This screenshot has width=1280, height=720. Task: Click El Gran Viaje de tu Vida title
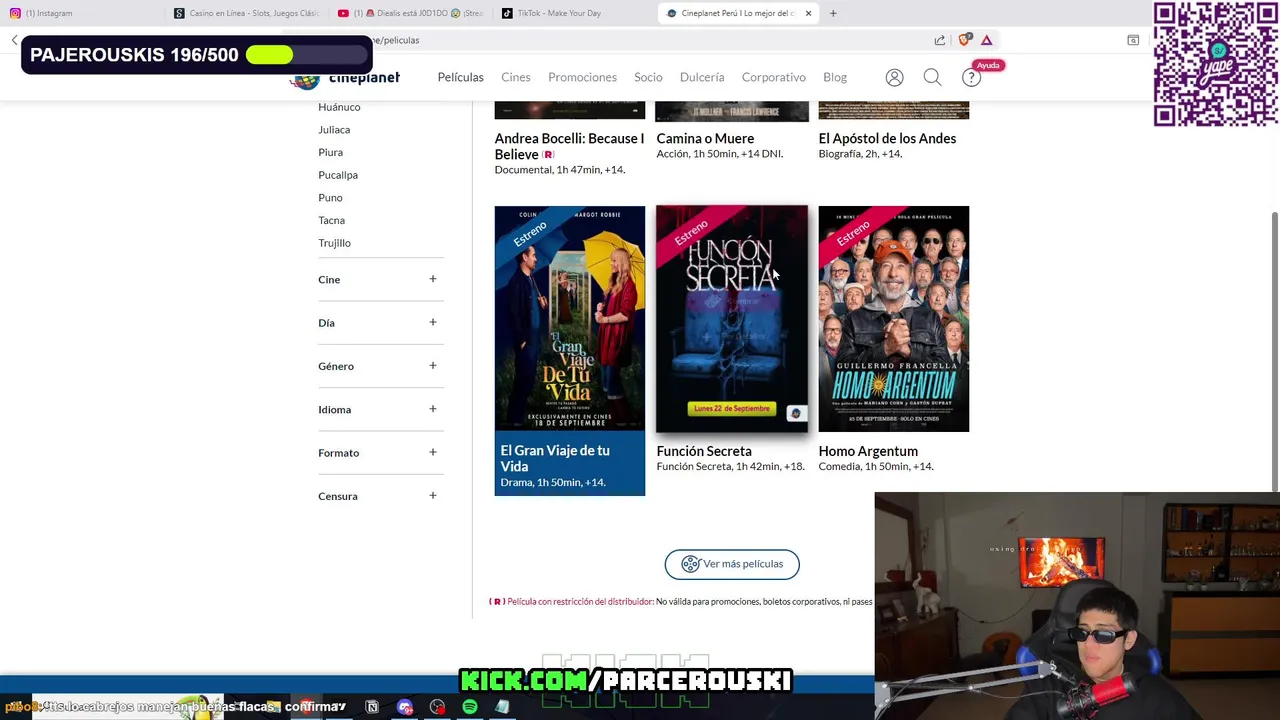tap(555, 458)
